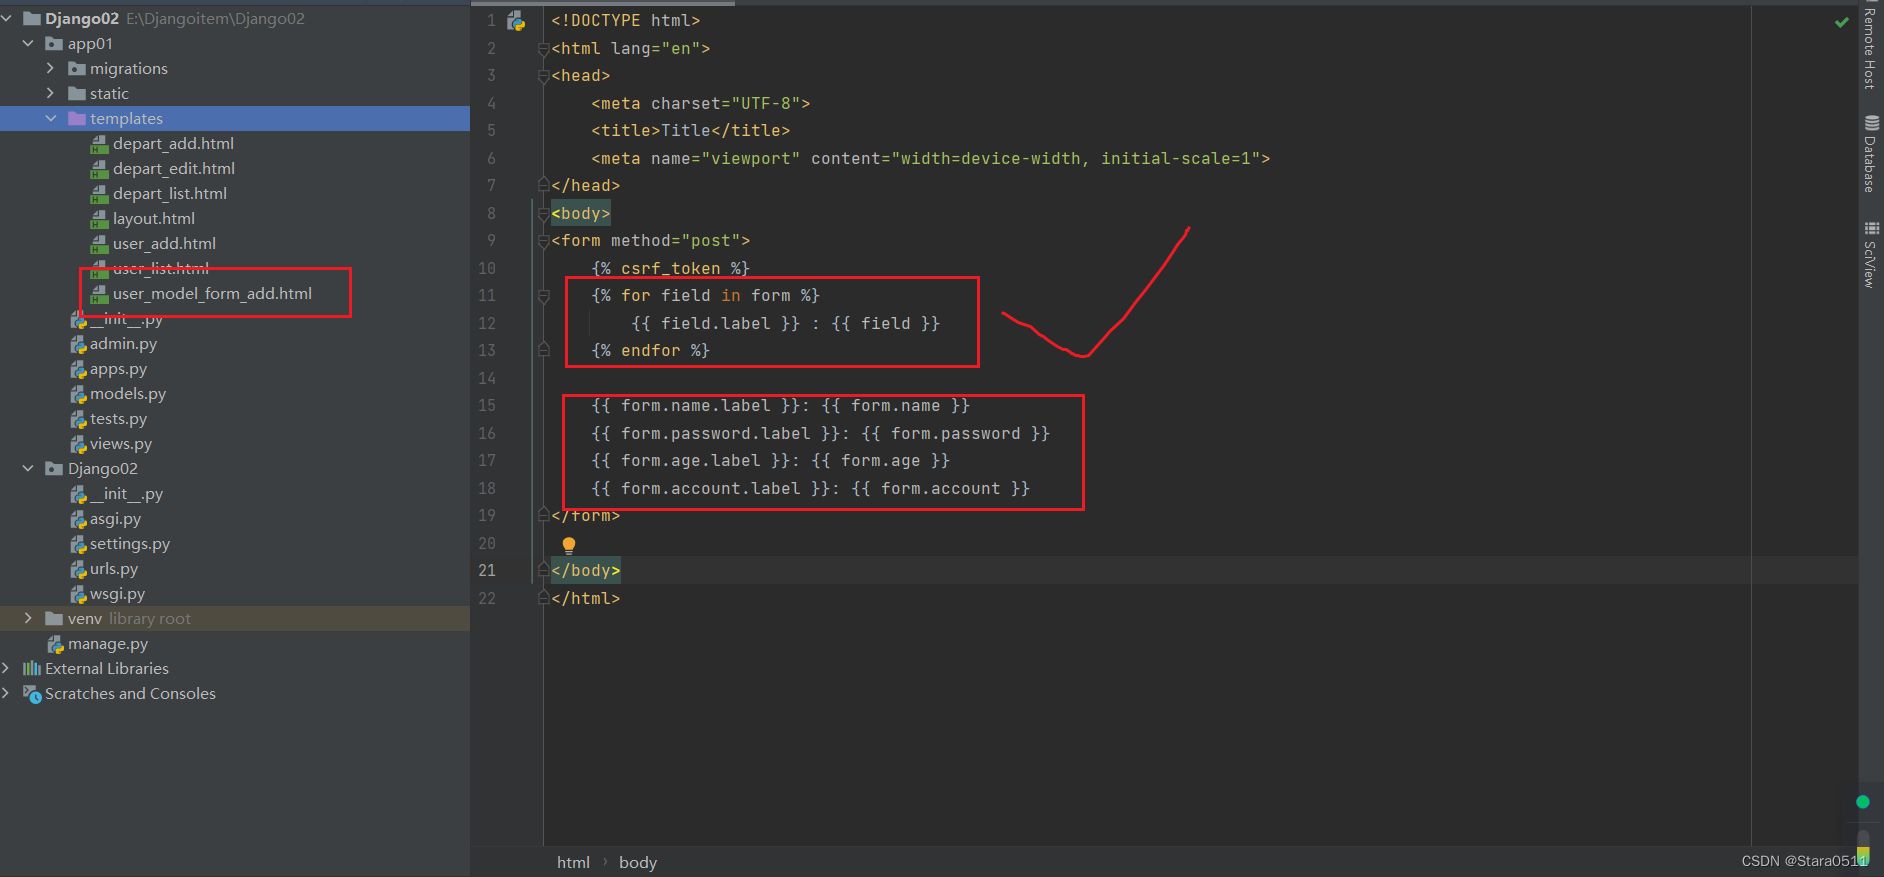Screen dimensions: 1884x877
Task: Expand External Libraries node
Action: pyautogui.click(x=6, y=668)
